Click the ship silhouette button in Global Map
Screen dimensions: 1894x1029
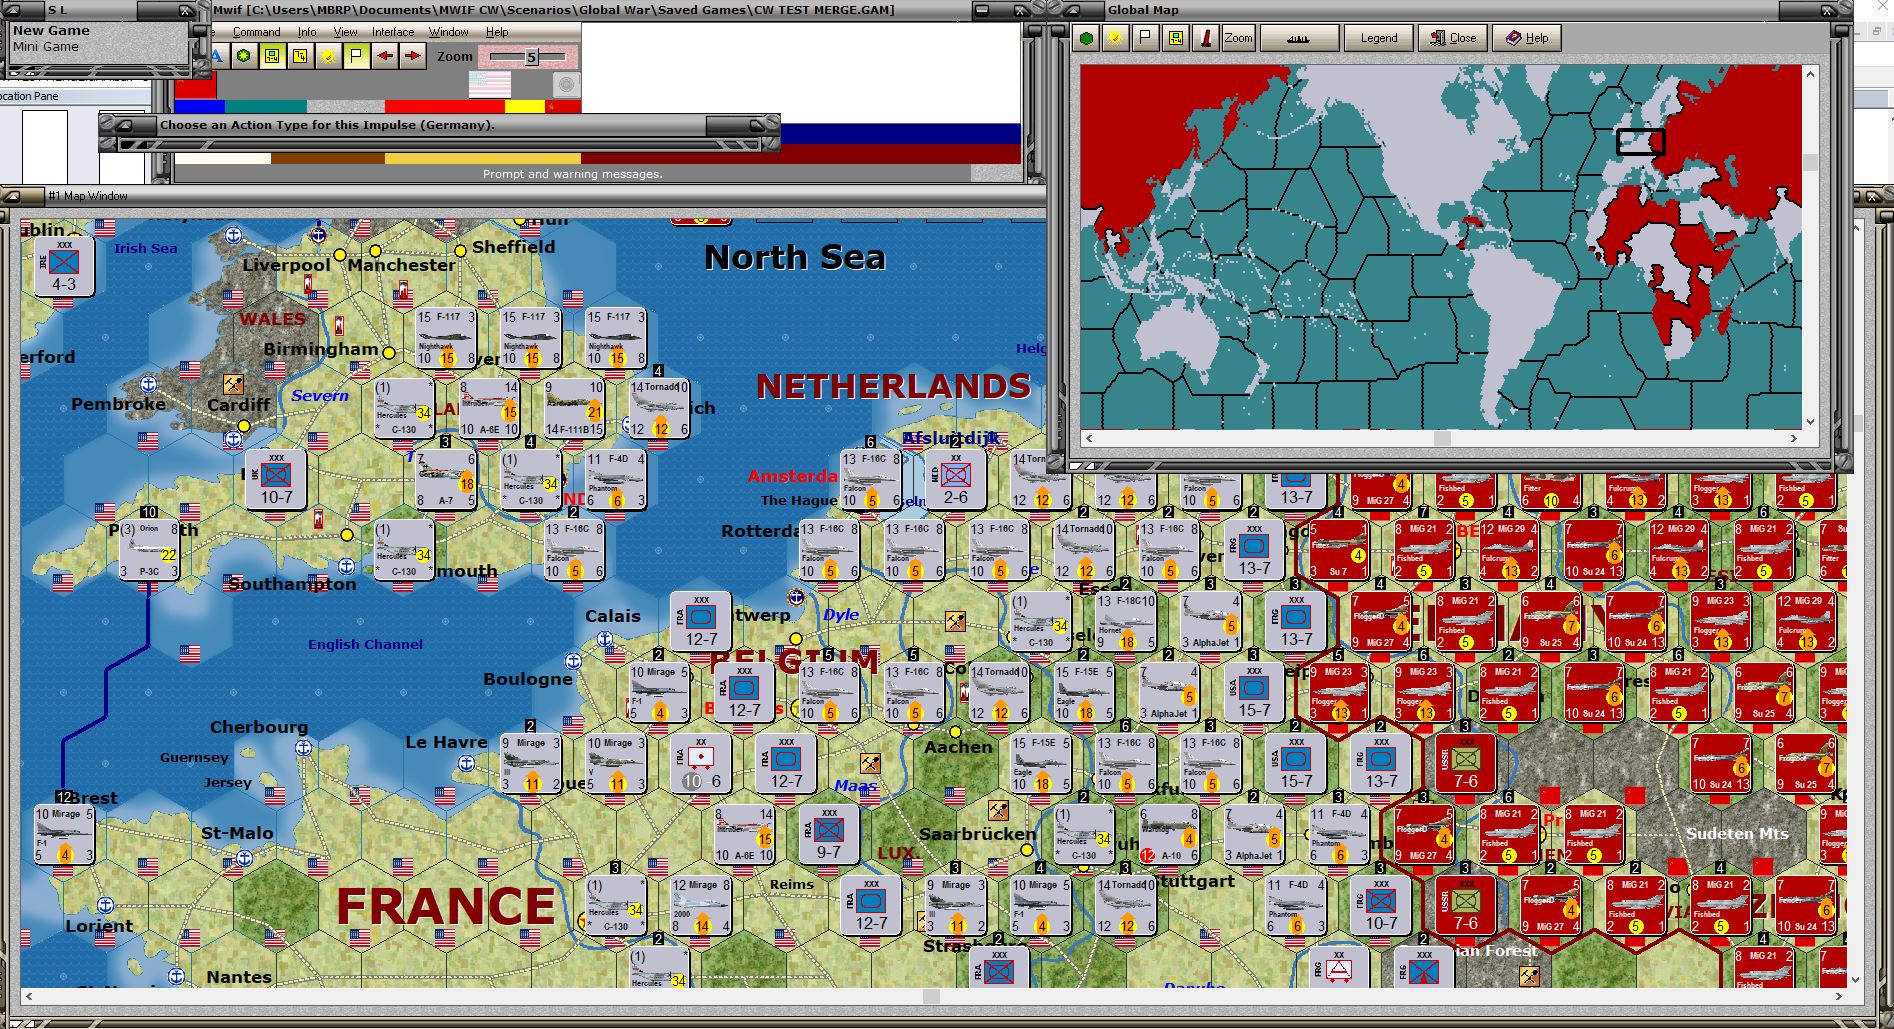point(1298,38)
